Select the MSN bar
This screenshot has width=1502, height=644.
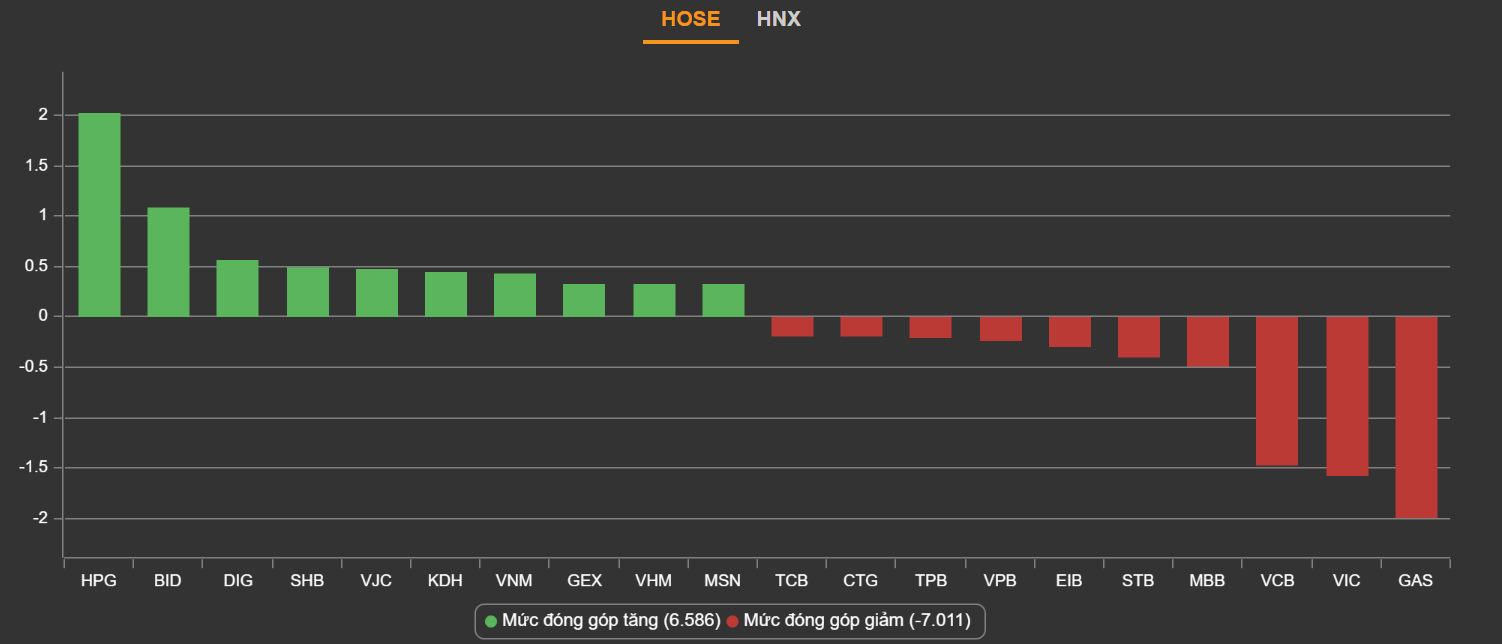point(723,300)
